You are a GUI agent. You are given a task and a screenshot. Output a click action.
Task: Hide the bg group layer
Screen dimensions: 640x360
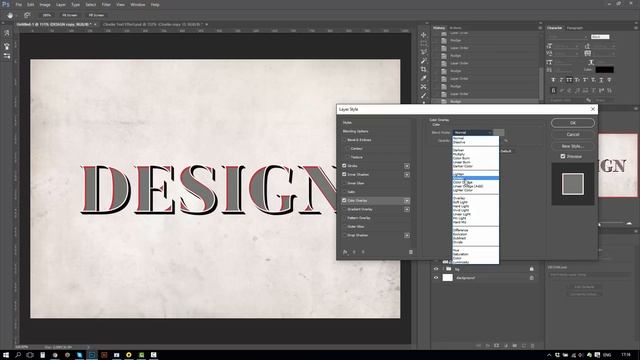pos(436,269)
